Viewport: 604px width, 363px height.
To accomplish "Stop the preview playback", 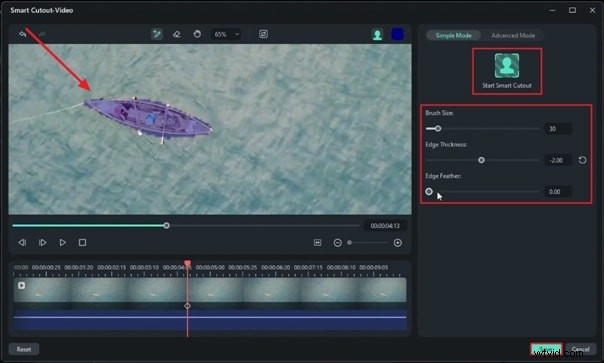I will click(x=82, y=242).
